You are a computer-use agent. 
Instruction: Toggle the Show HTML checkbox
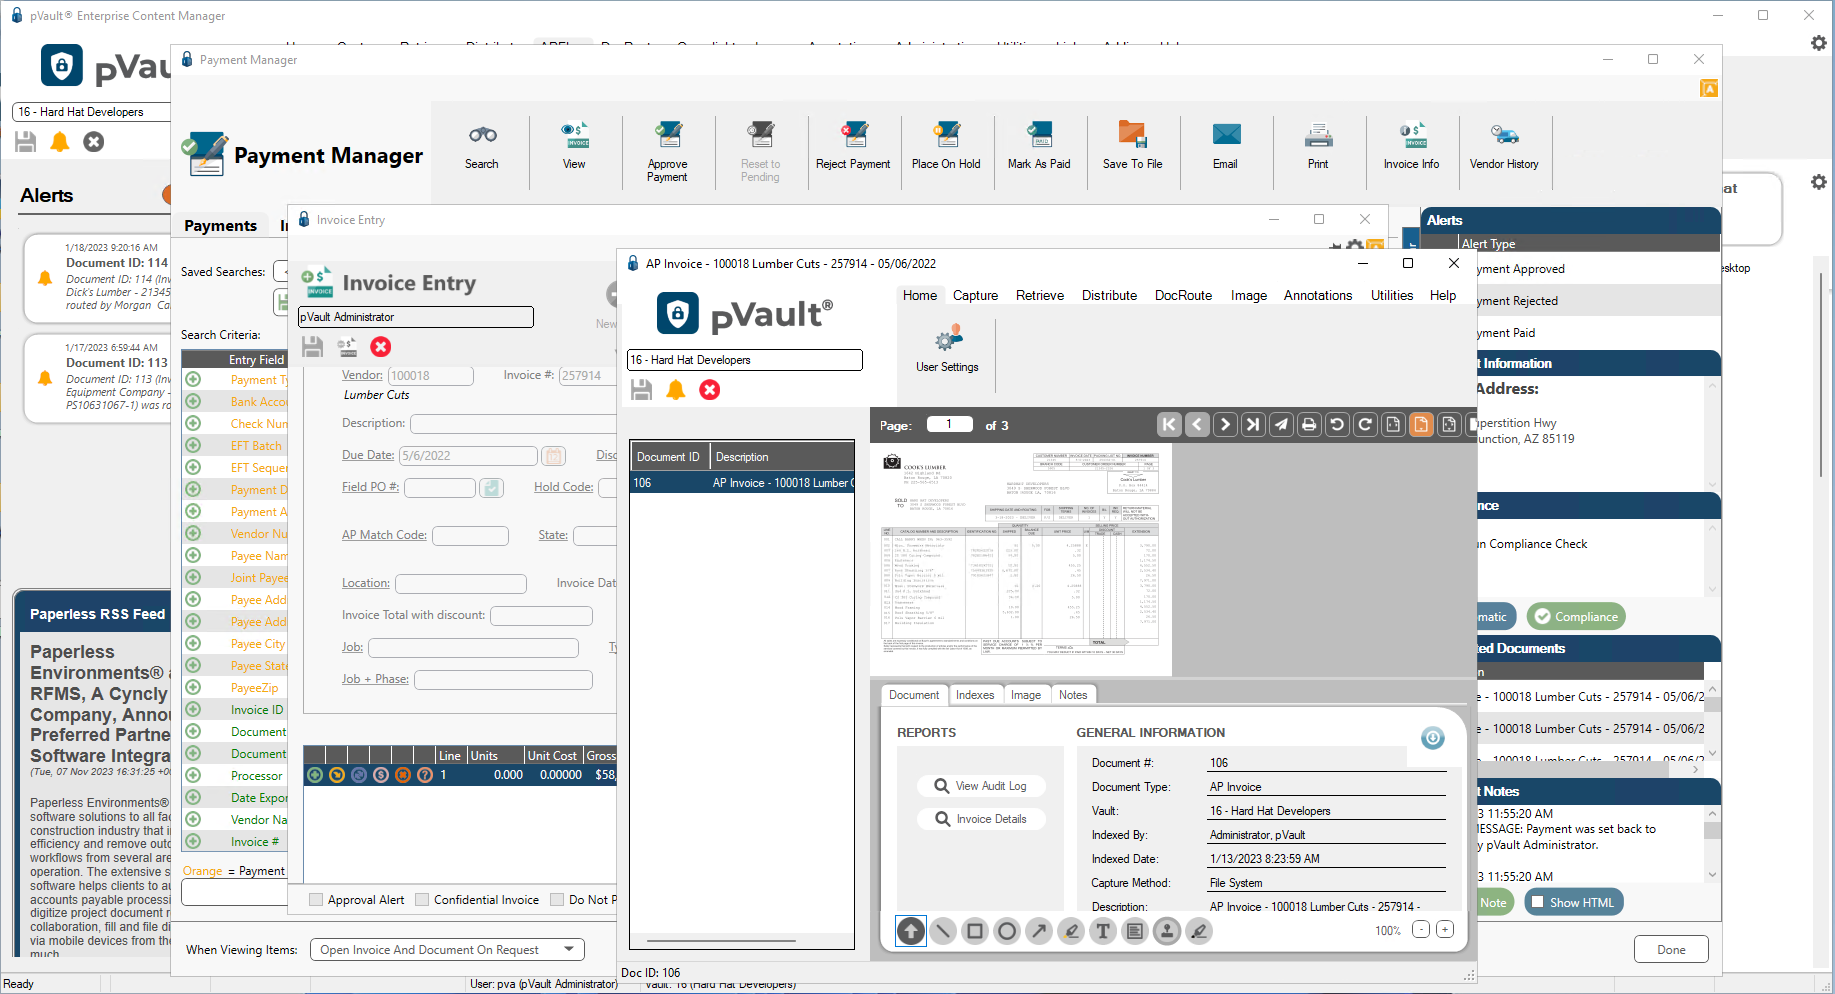point(1538,902)
